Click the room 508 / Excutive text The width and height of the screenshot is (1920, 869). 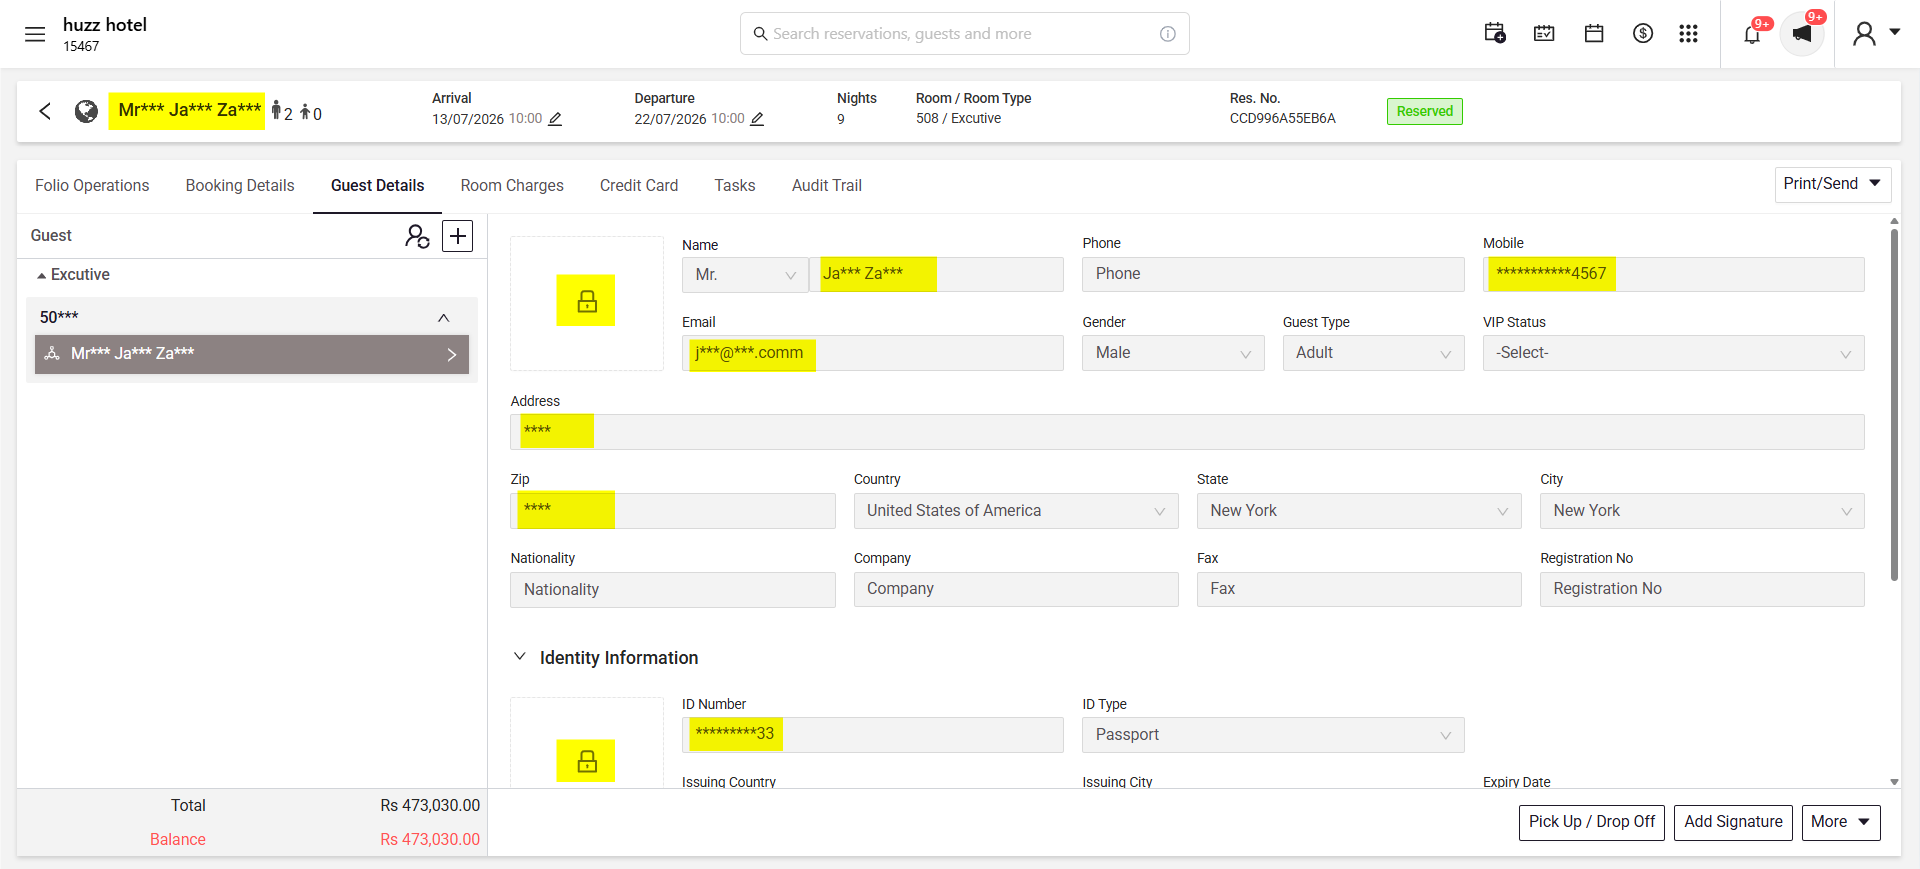pyautogui.click(x=958, y=119)
